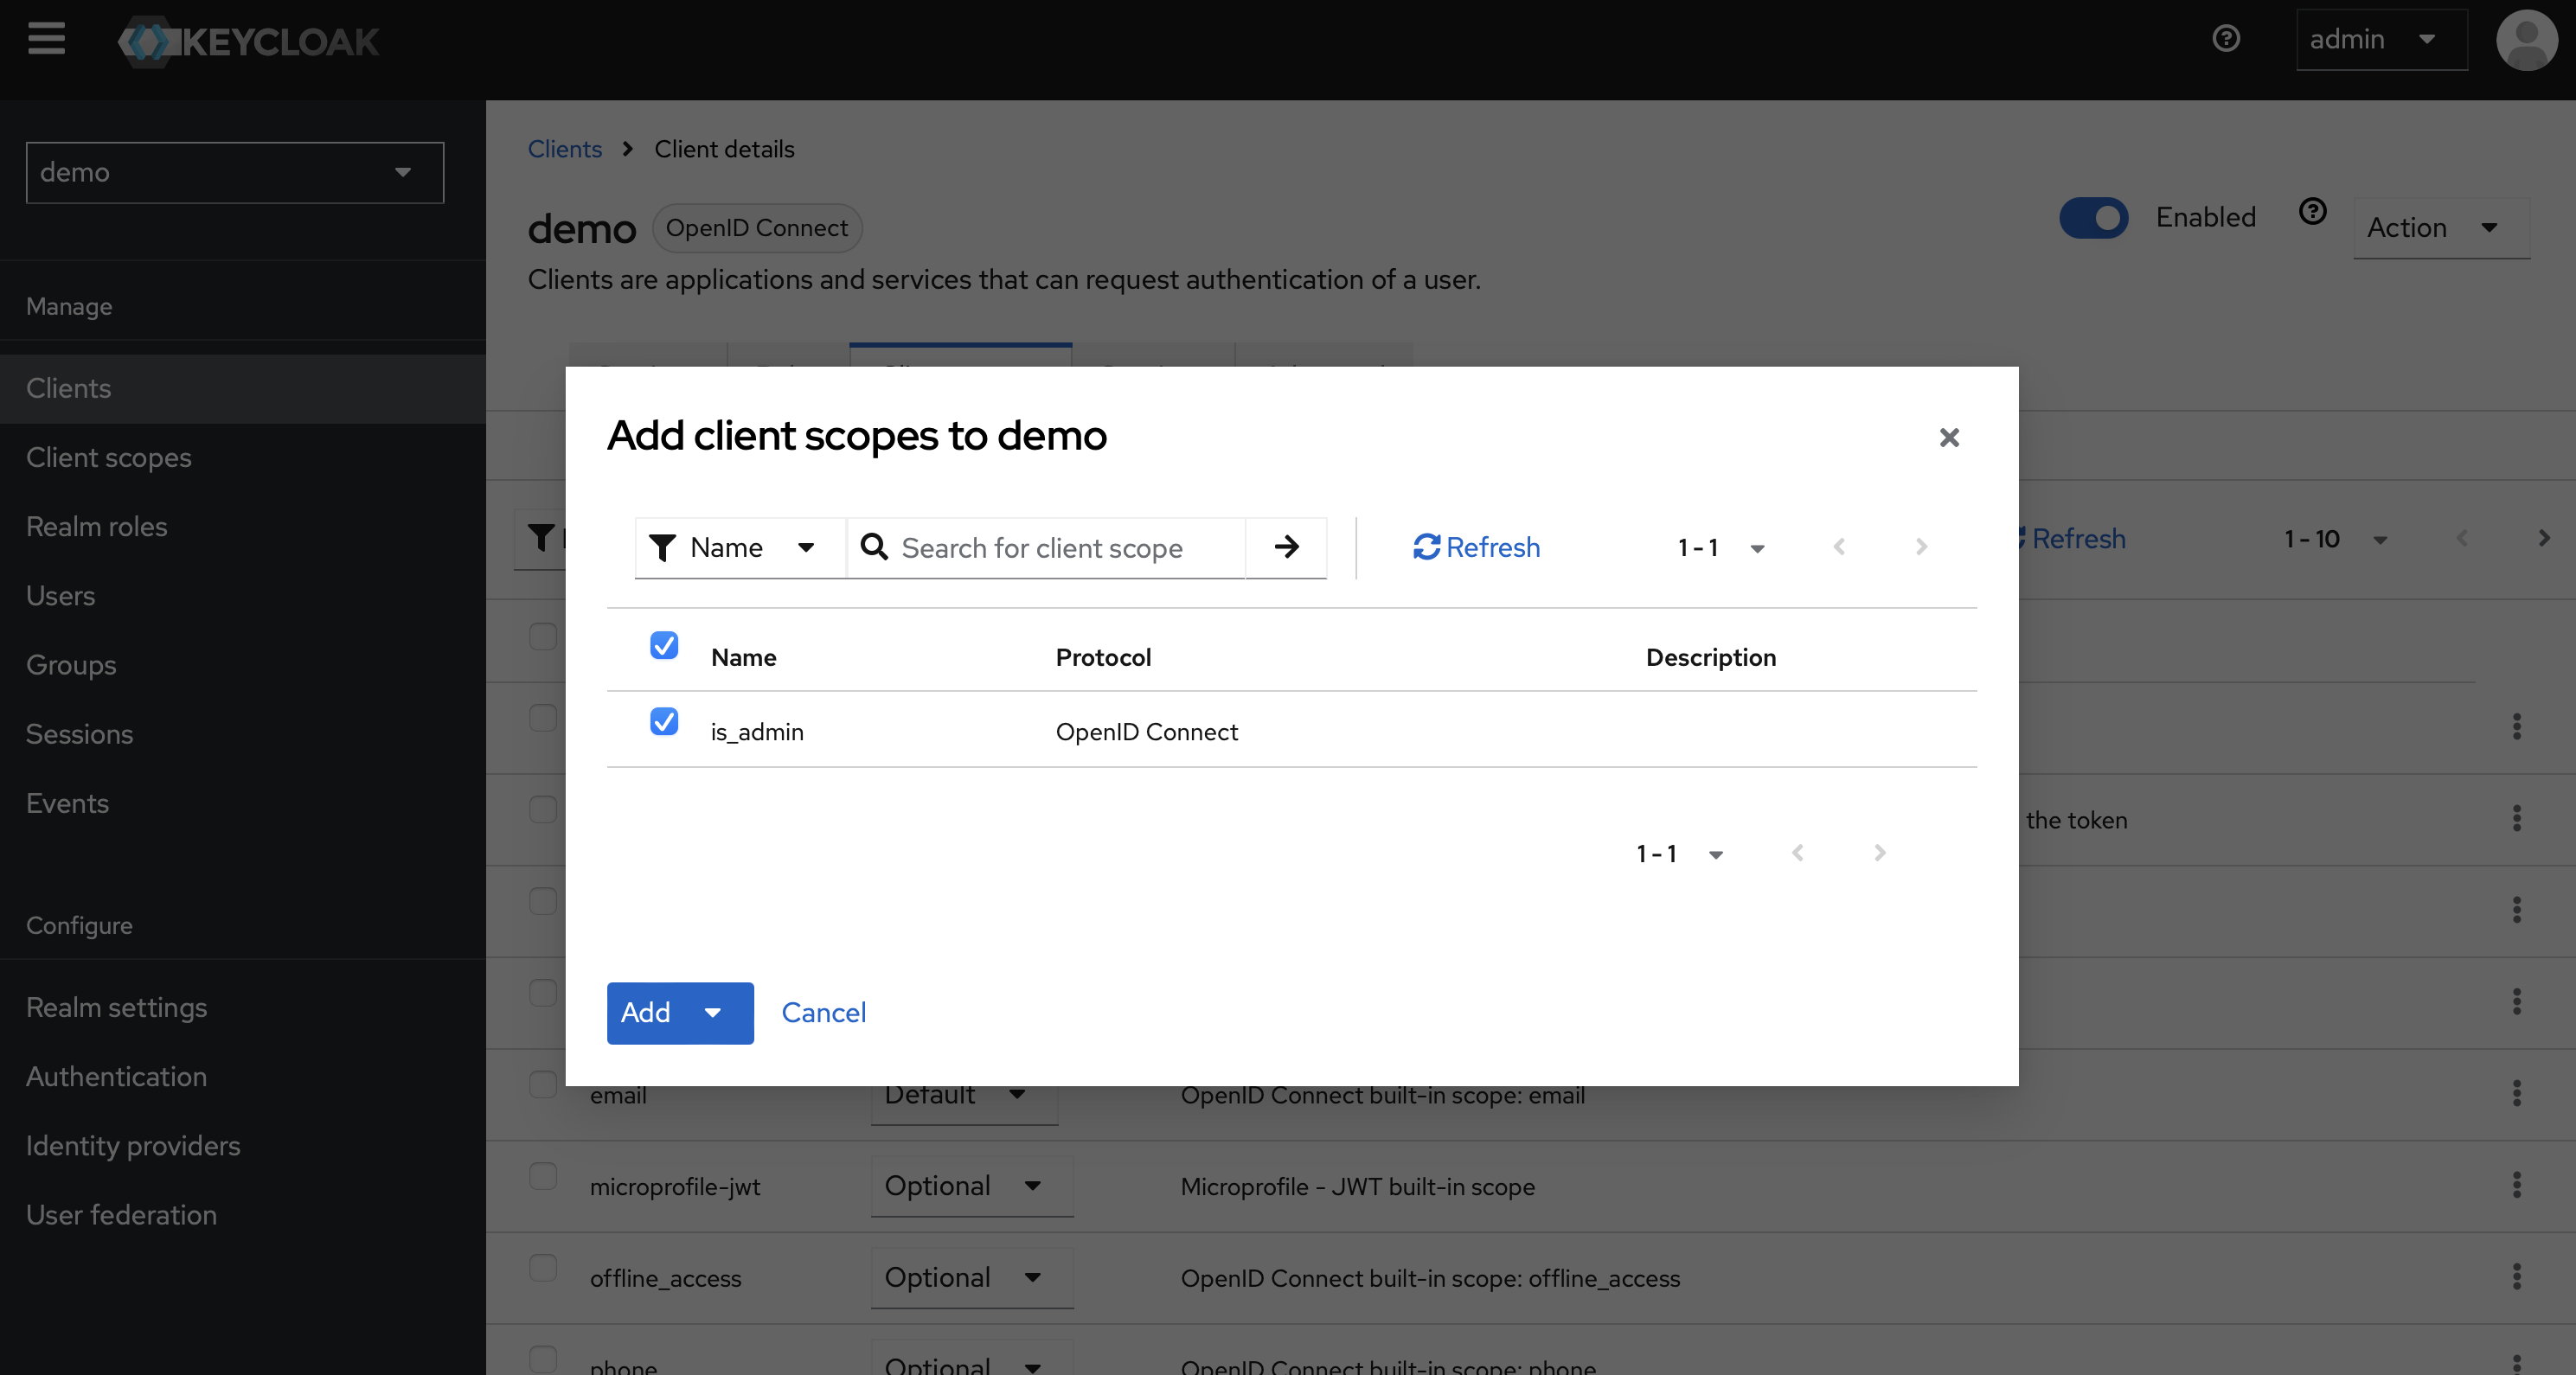Click the Protocol column header in dialog
The height and width of the screenshot is (1375, 2576).
point(1104,657)
